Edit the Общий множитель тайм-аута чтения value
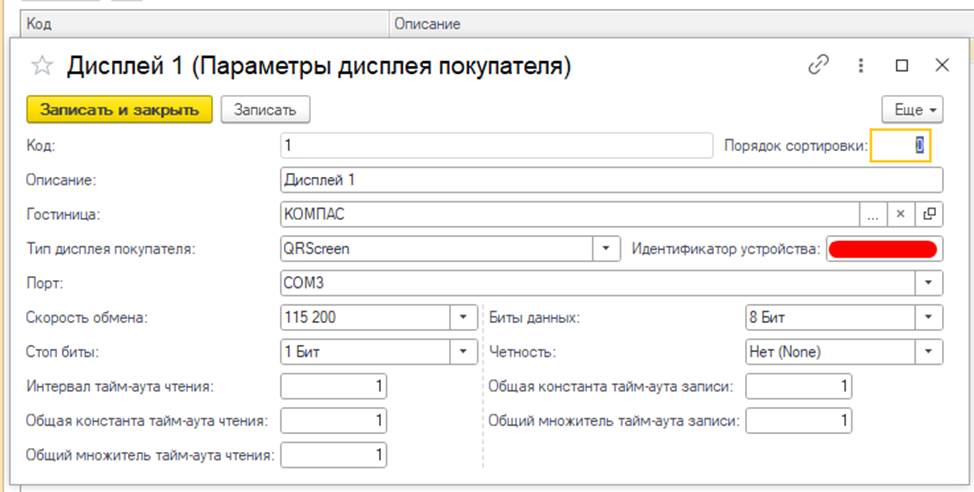Image resolution: width=974 pixels, height=492 pixels. (x=334, y=455)
